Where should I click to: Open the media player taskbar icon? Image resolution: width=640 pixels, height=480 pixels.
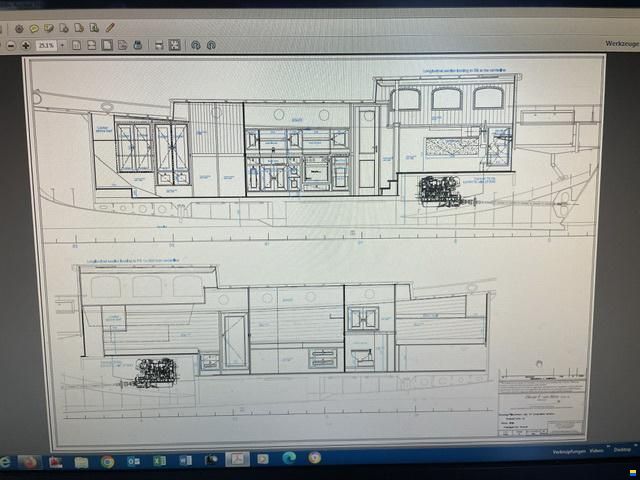263,459
